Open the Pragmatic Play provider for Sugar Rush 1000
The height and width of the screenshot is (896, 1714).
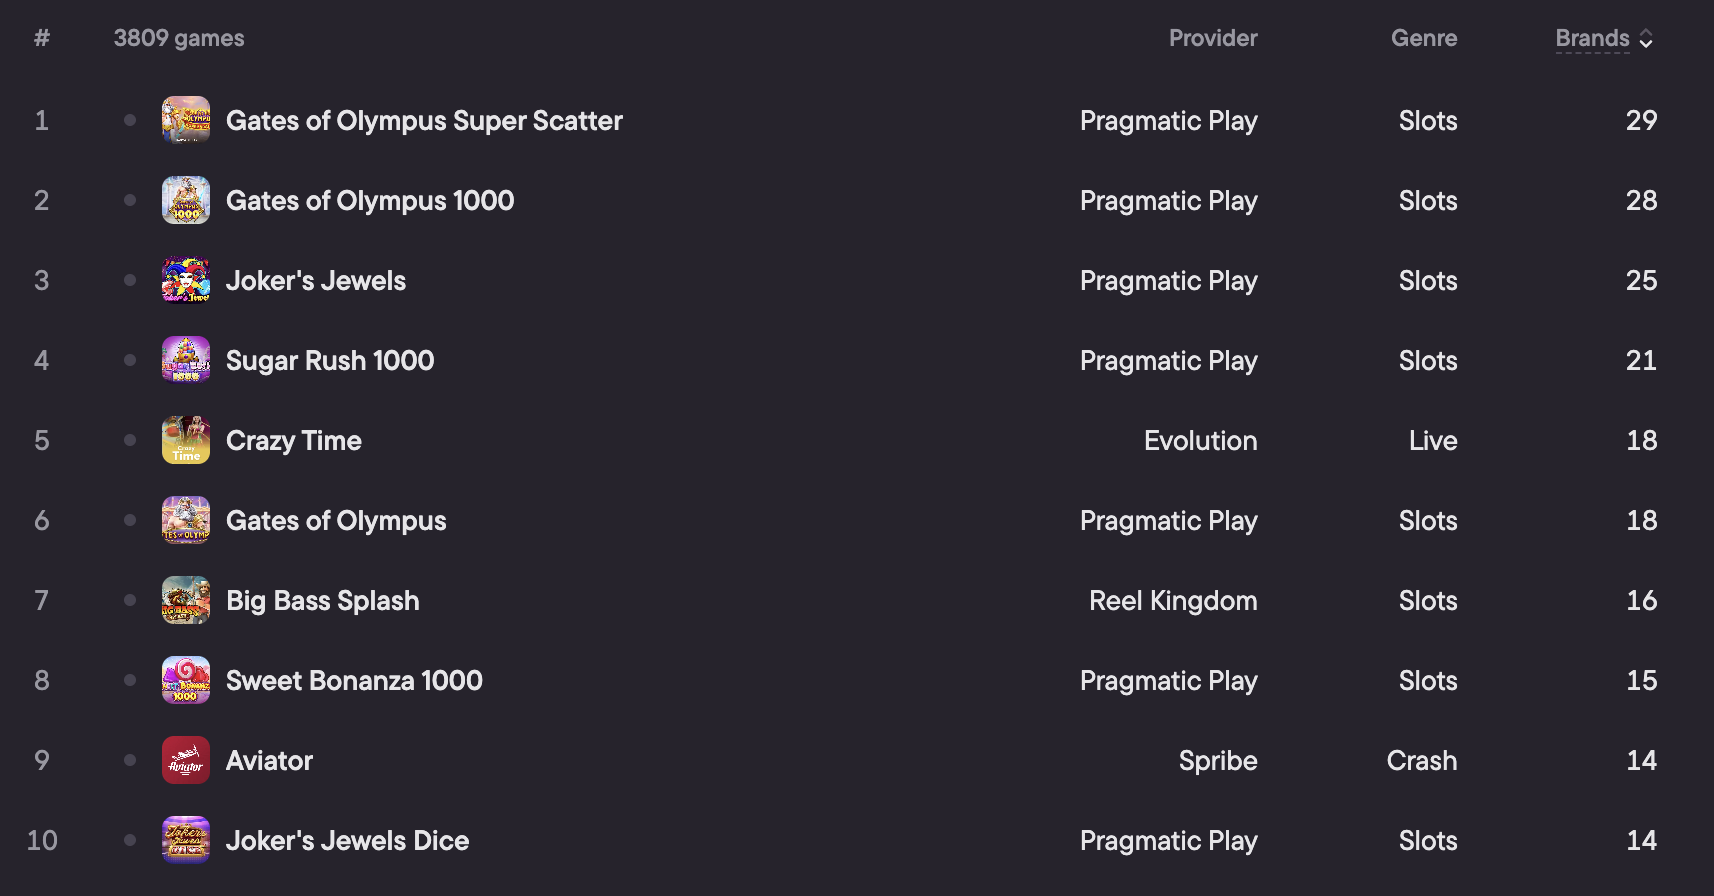point(1169,361)
